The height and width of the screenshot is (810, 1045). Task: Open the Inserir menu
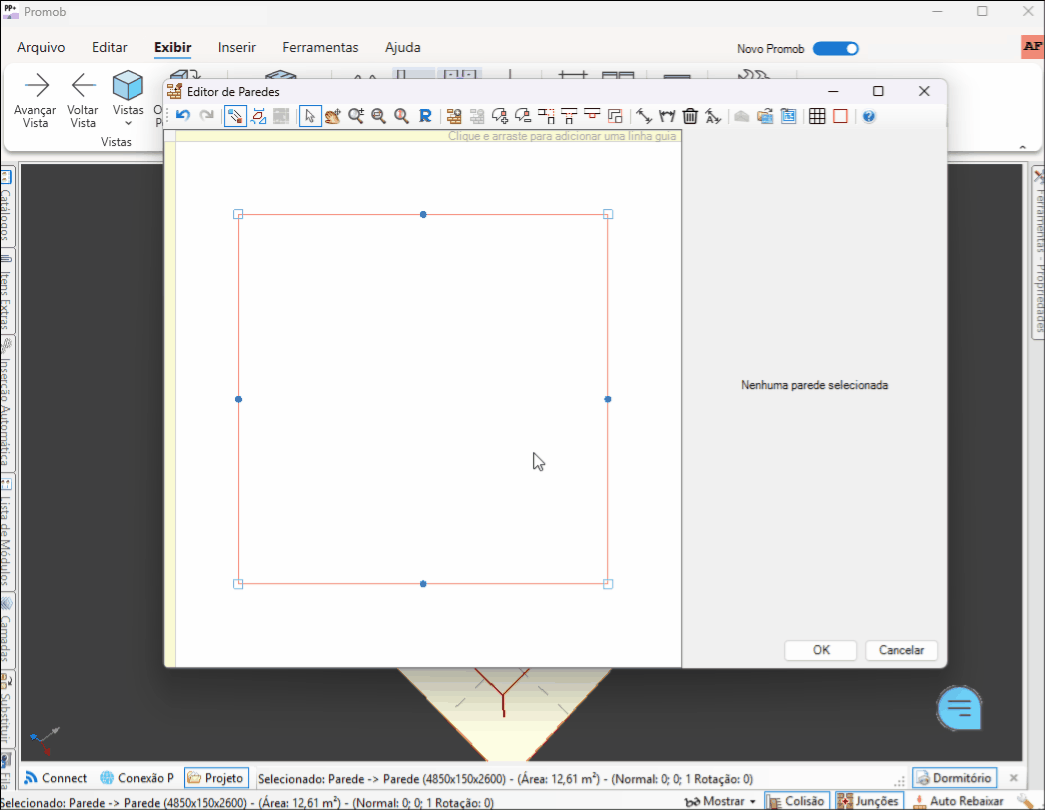237,47
